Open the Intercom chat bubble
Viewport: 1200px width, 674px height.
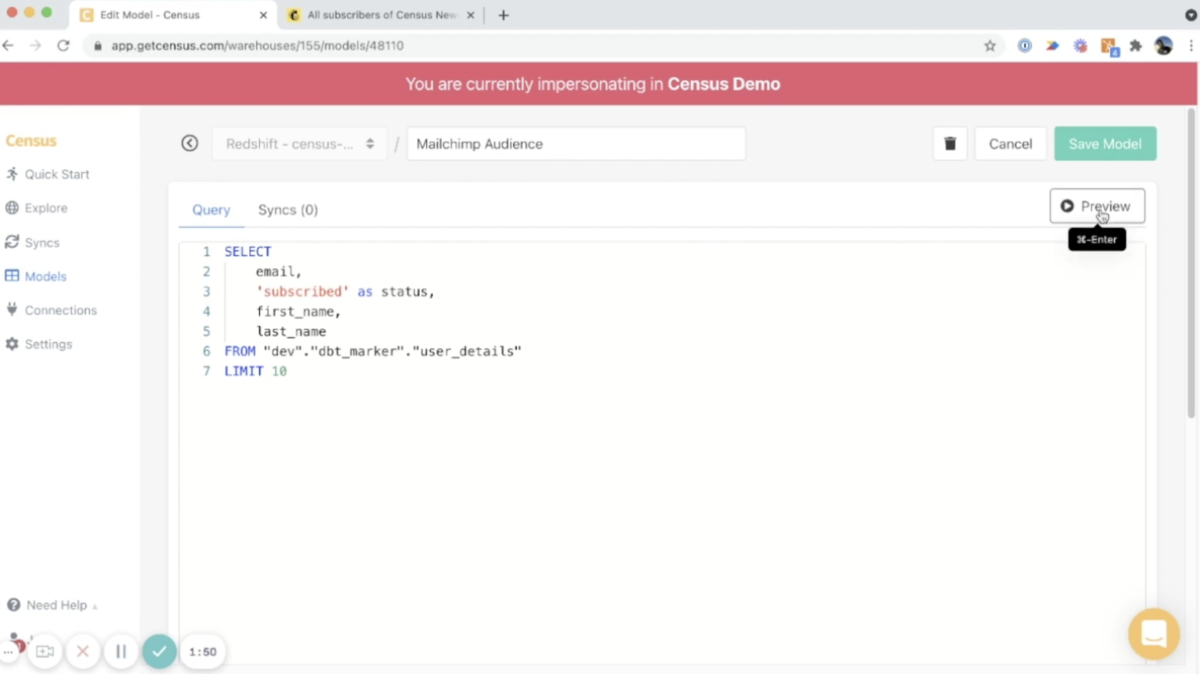click(1154, 634)
